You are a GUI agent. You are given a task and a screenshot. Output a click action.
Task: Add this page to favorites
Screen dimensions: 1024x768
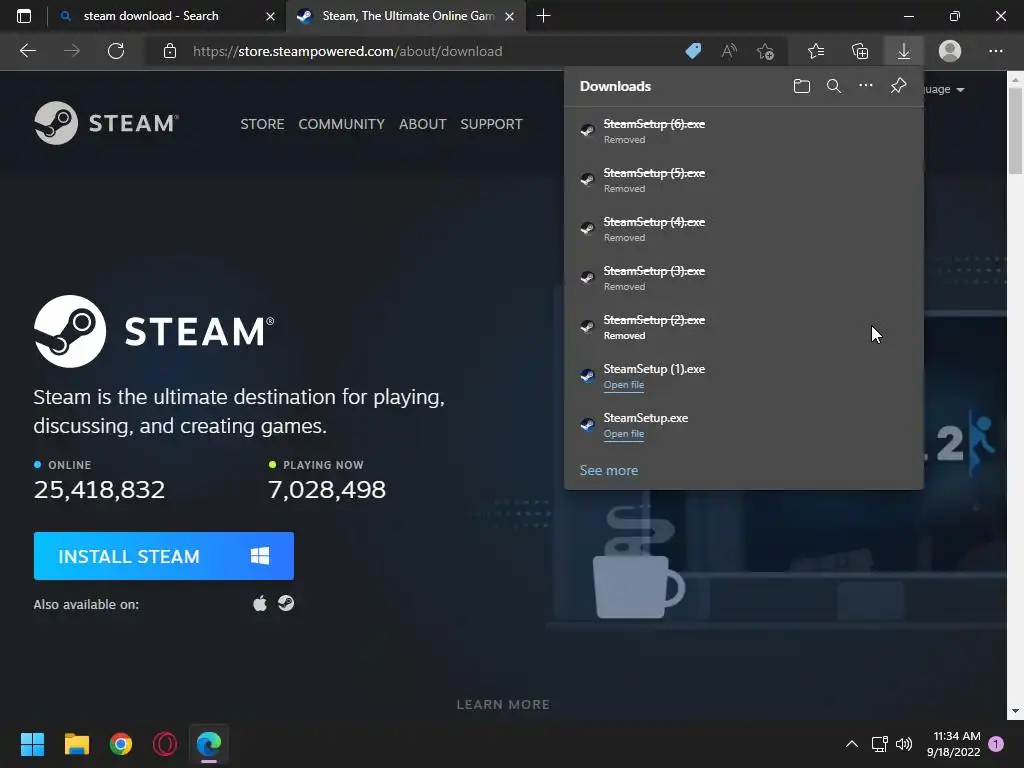click(765, 51)
